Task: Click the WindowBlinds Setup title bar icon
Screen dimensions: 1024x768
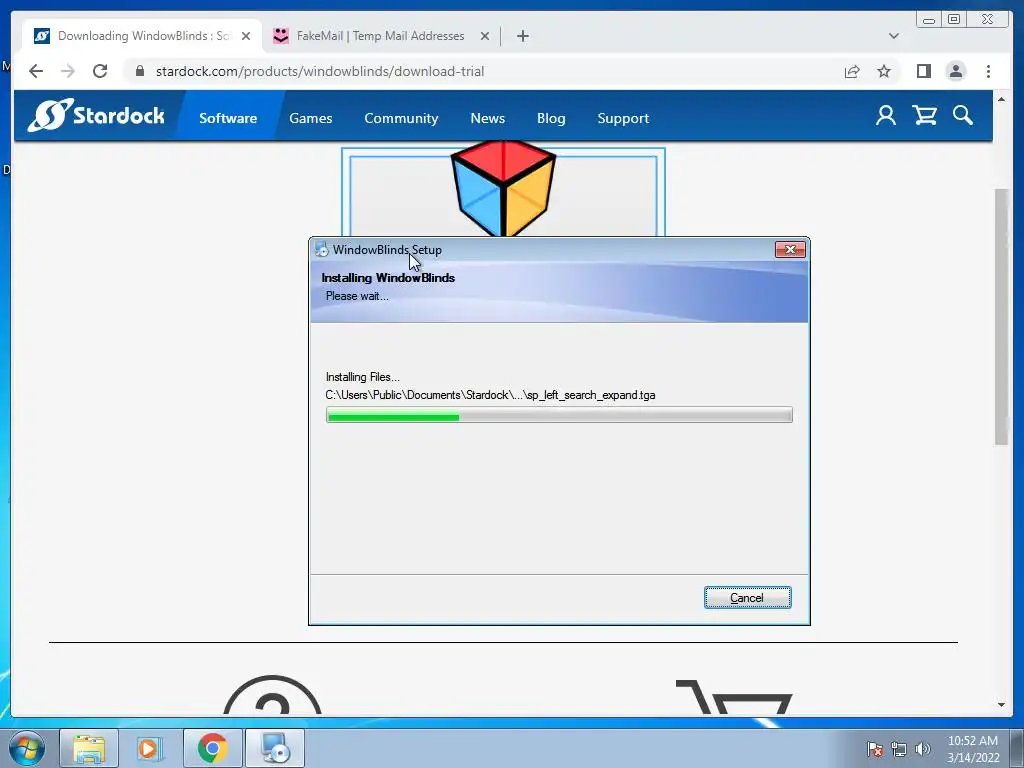Action: coord(321,249)
